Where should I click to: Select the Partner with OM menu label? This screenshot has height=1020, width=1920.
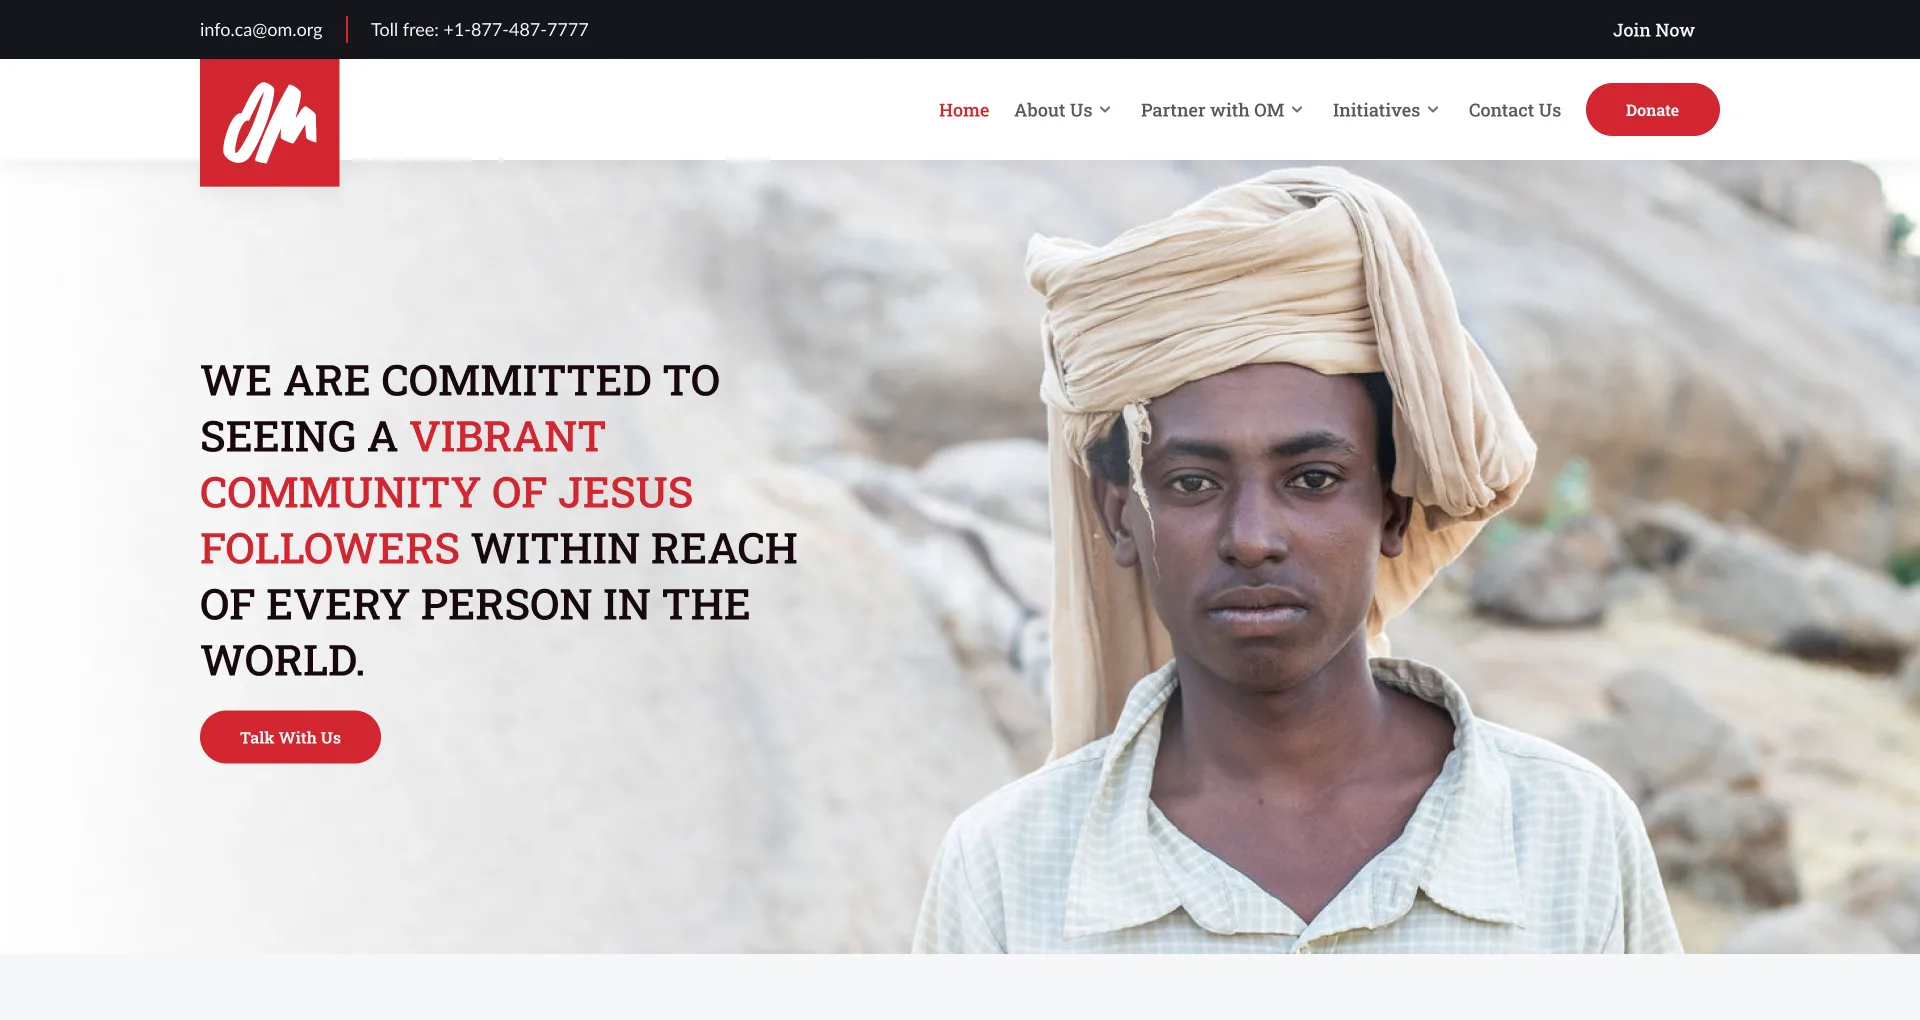[x=1212, y=110]
